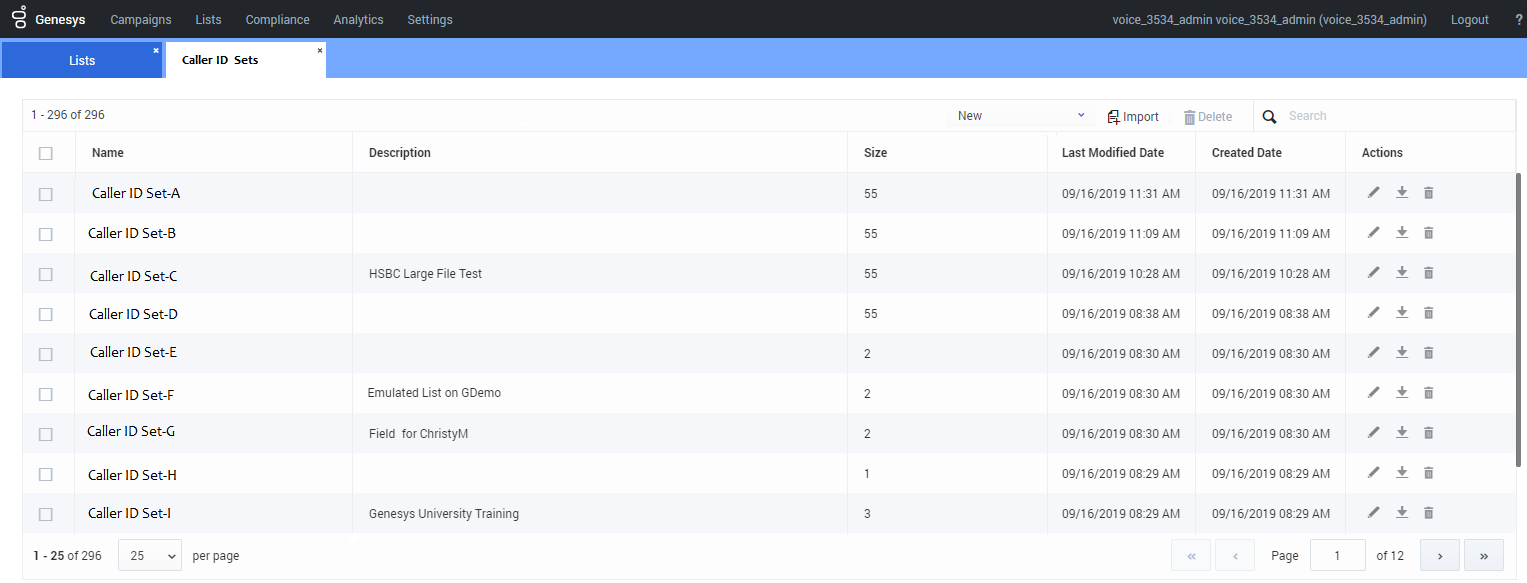Open the Campaigns menu
The height and width of the screenshot is (583, 1527).
click(141, 20)
